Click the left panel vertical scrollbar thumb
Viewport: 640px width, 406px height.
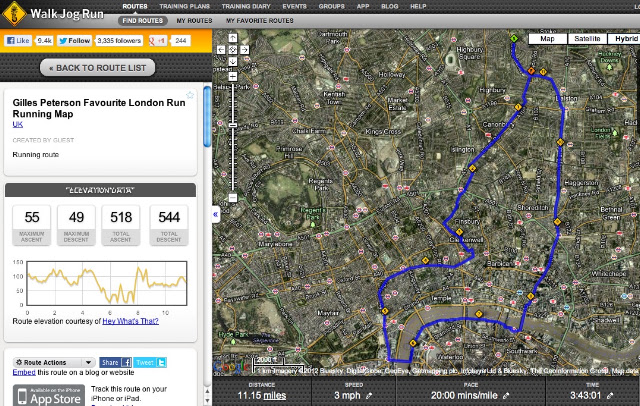207,116
